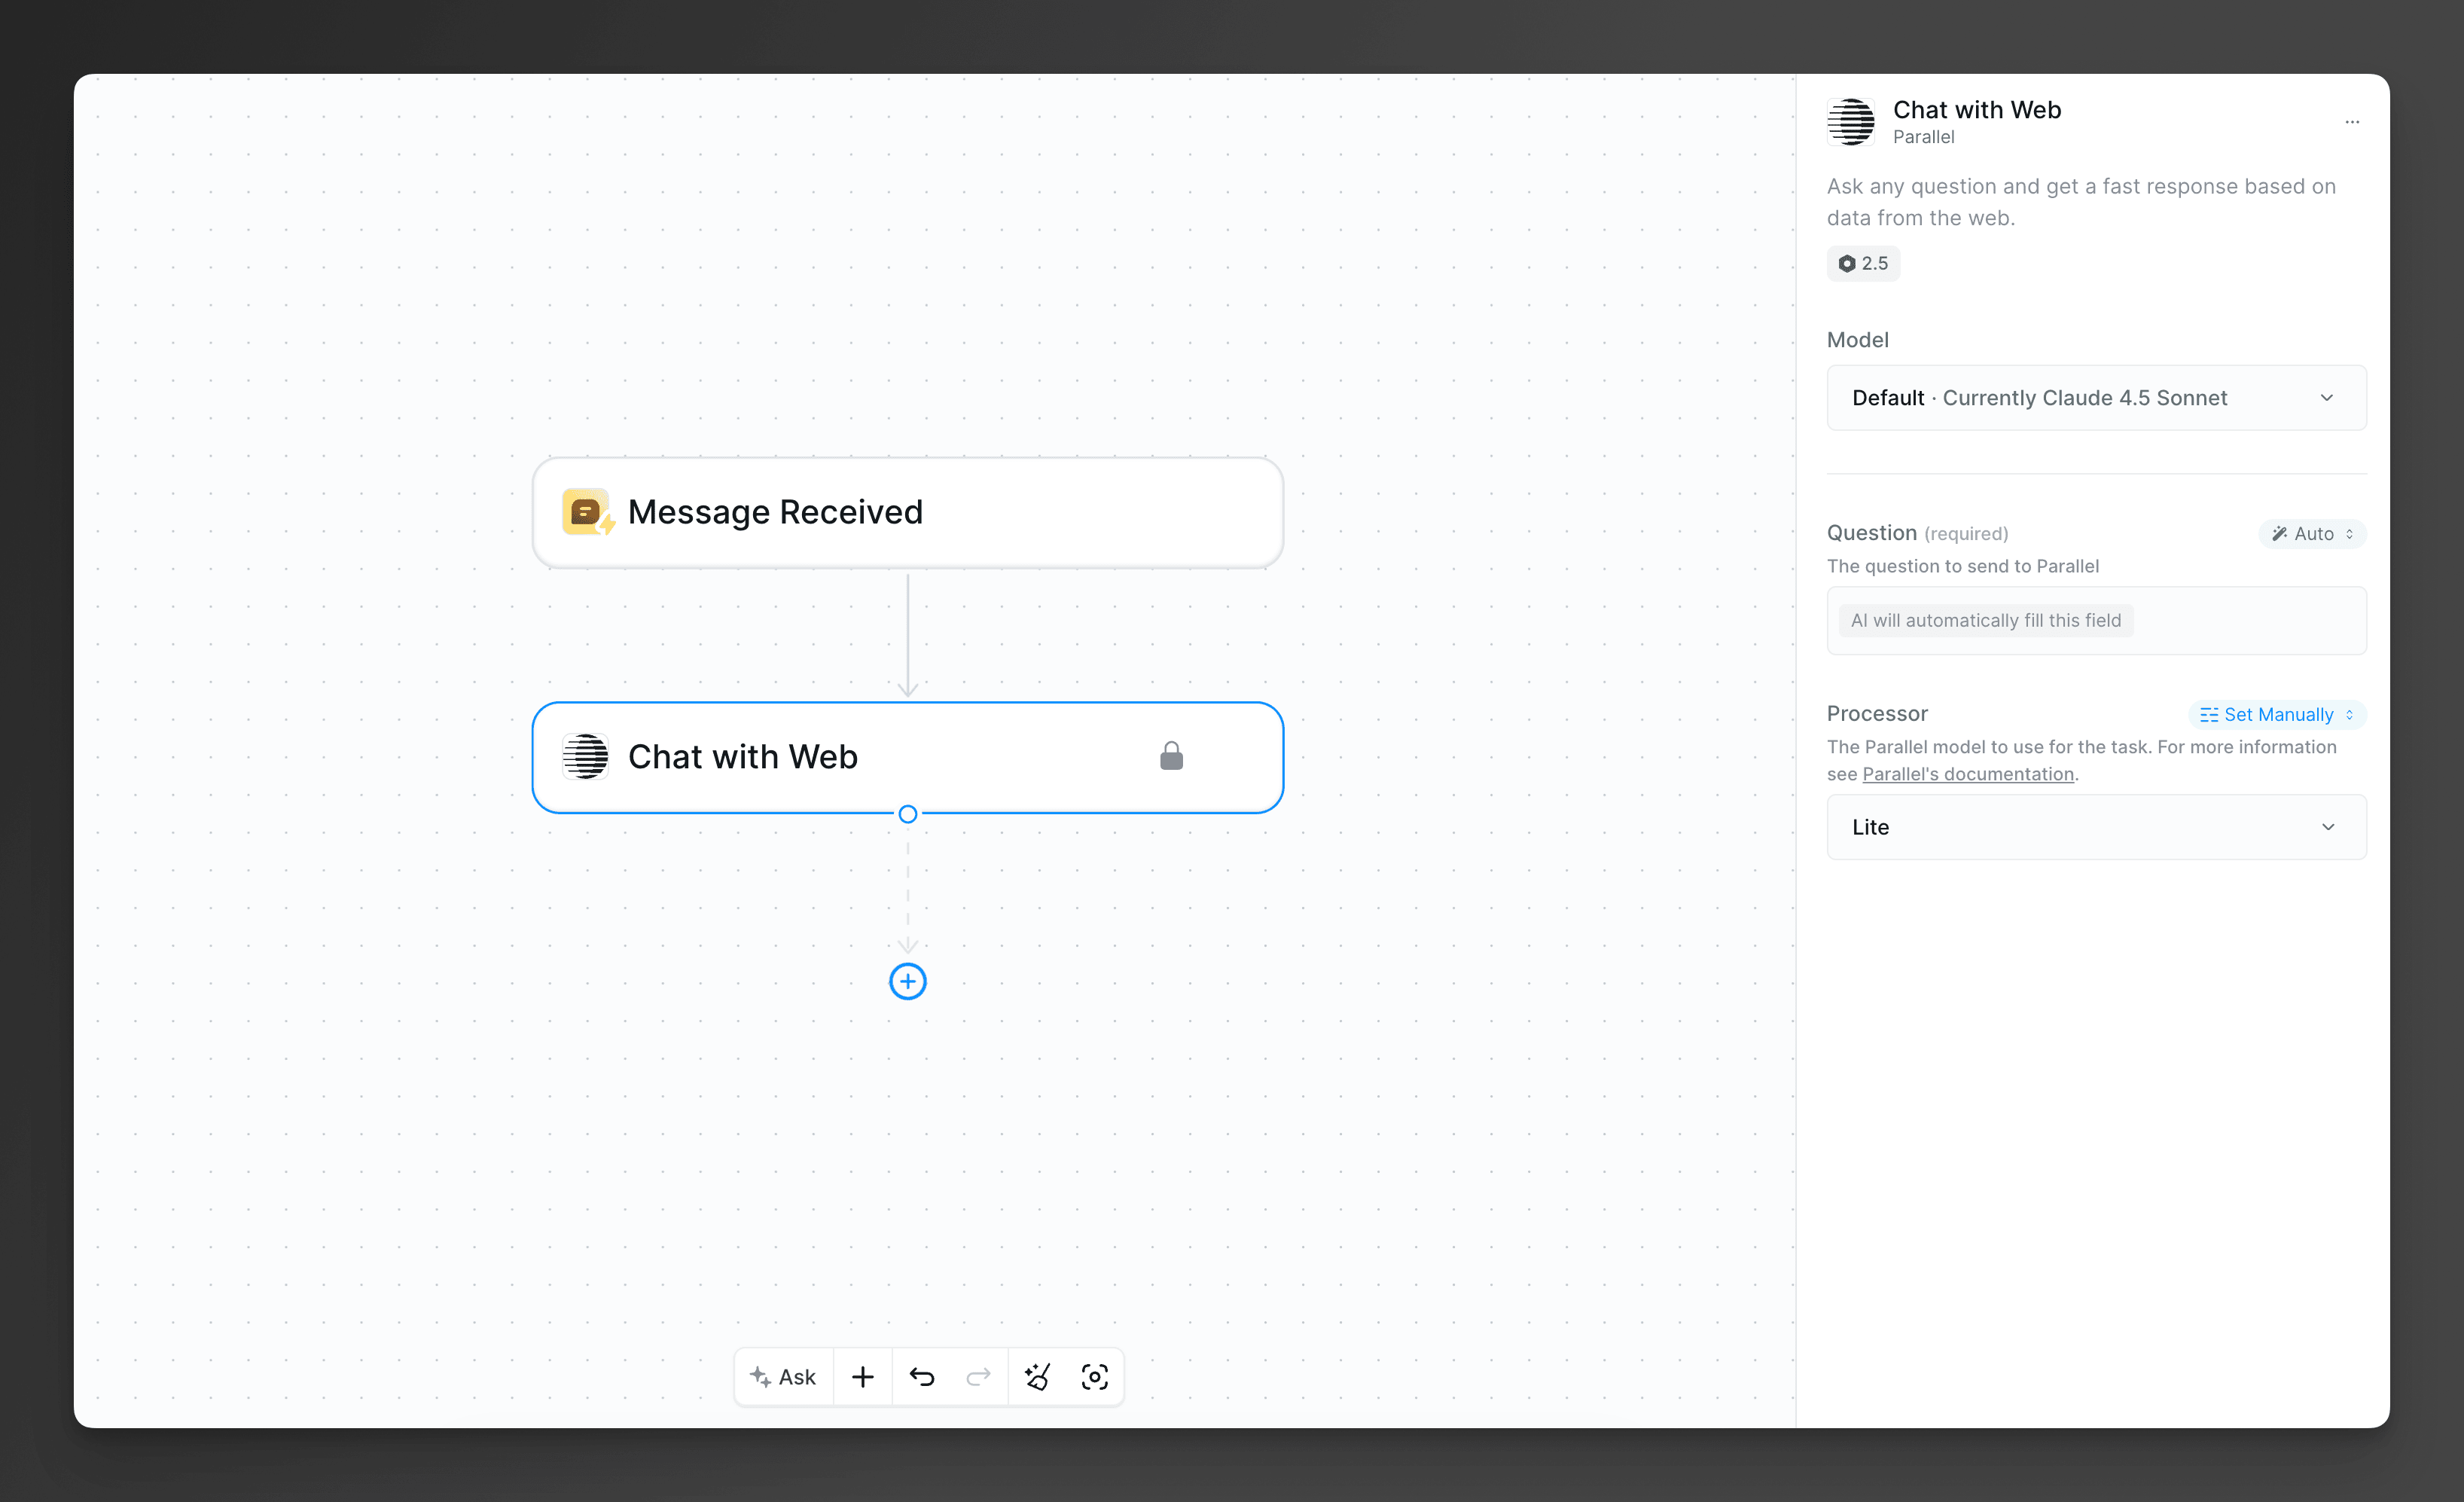
Task: Change Processor from Set Manually mode
Action: click(x=2277, y=714)
